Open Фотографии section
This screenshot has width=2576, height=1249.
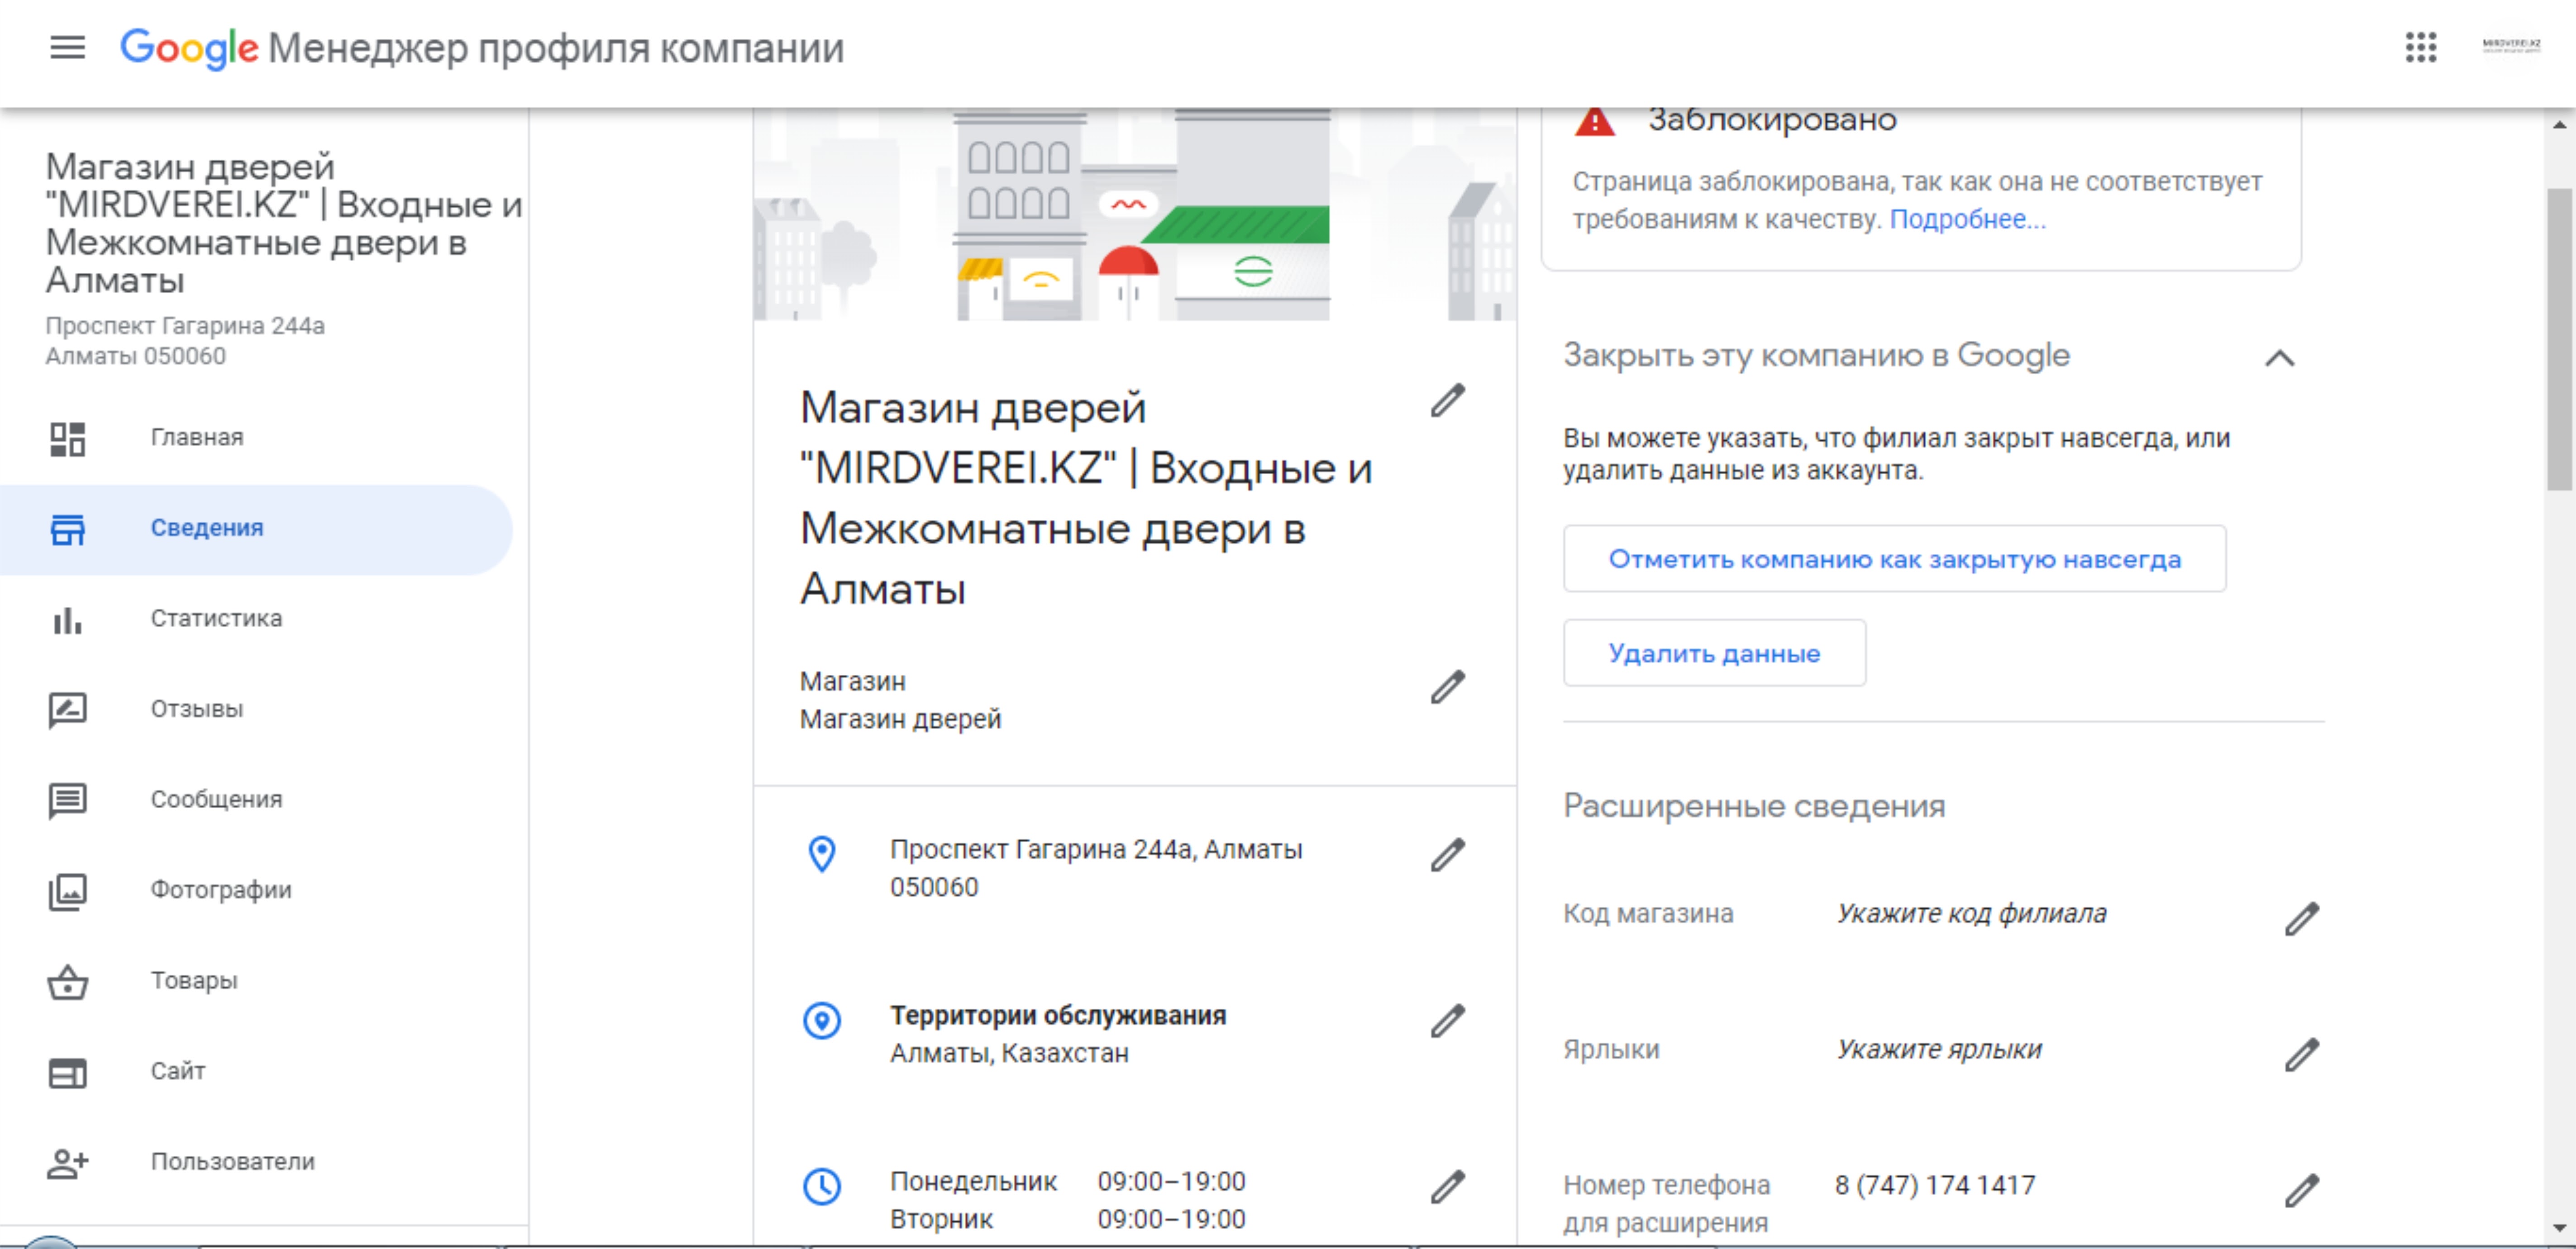(x=256, y=891)
